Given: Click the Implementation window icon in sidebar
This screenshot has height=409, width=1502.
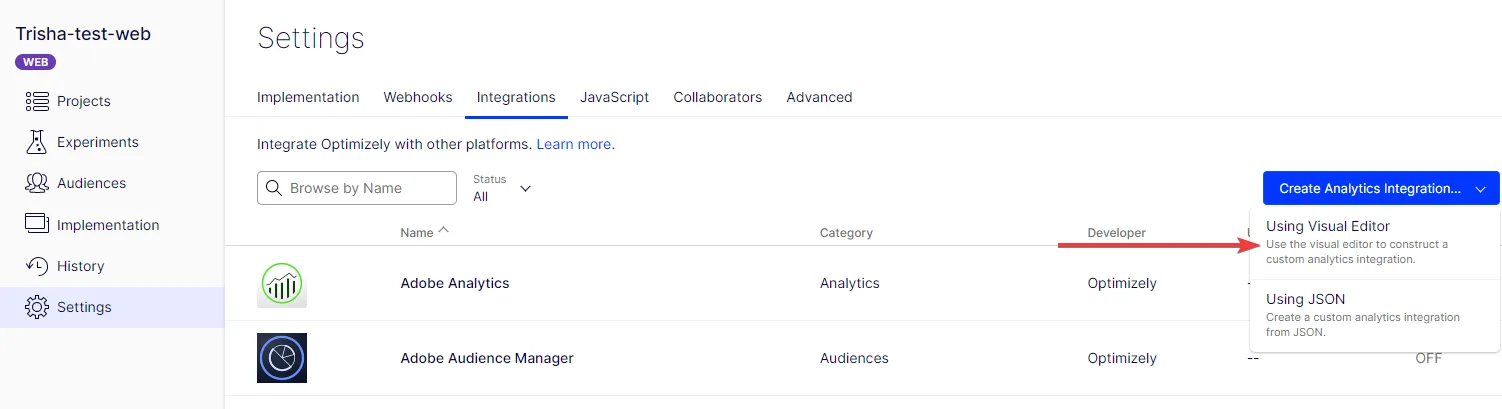Looking at the screenshot, I should (x=37, y=225).
